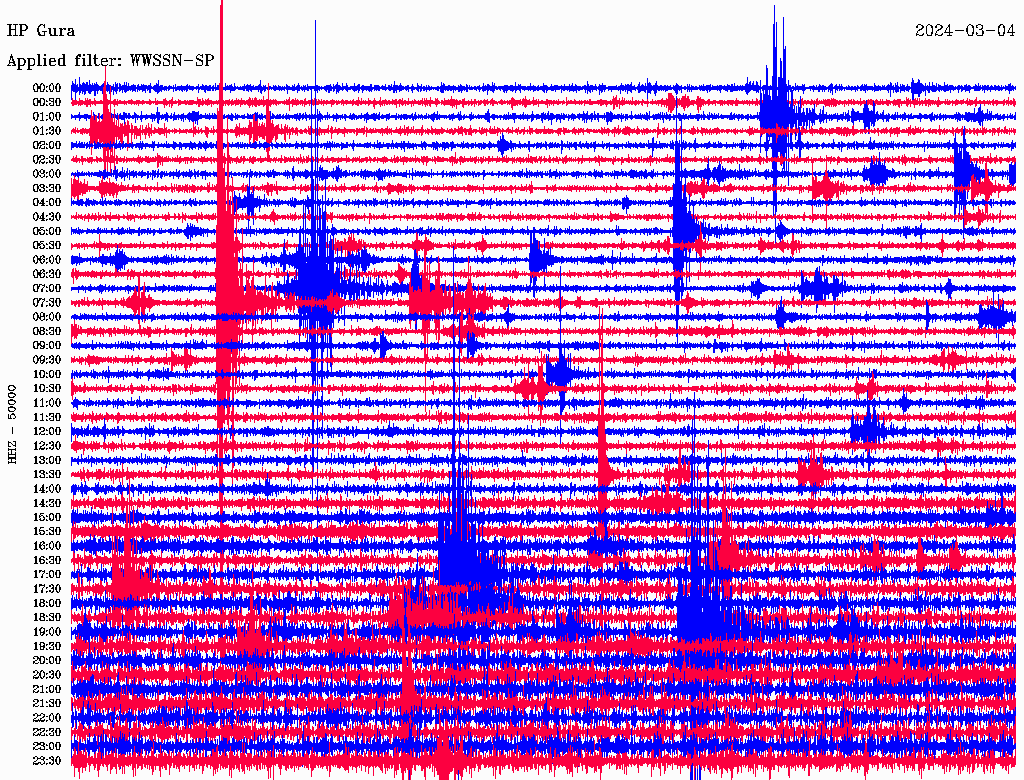This screenshot has height=780, width=1024.
Task: Select the 22:30 time row label
Action: [x=46, y=732]
